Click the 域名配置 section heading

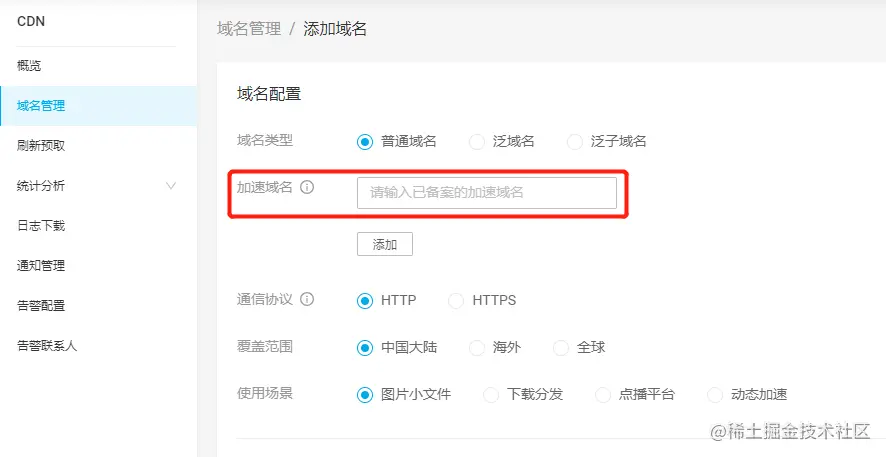pos(269,94)
